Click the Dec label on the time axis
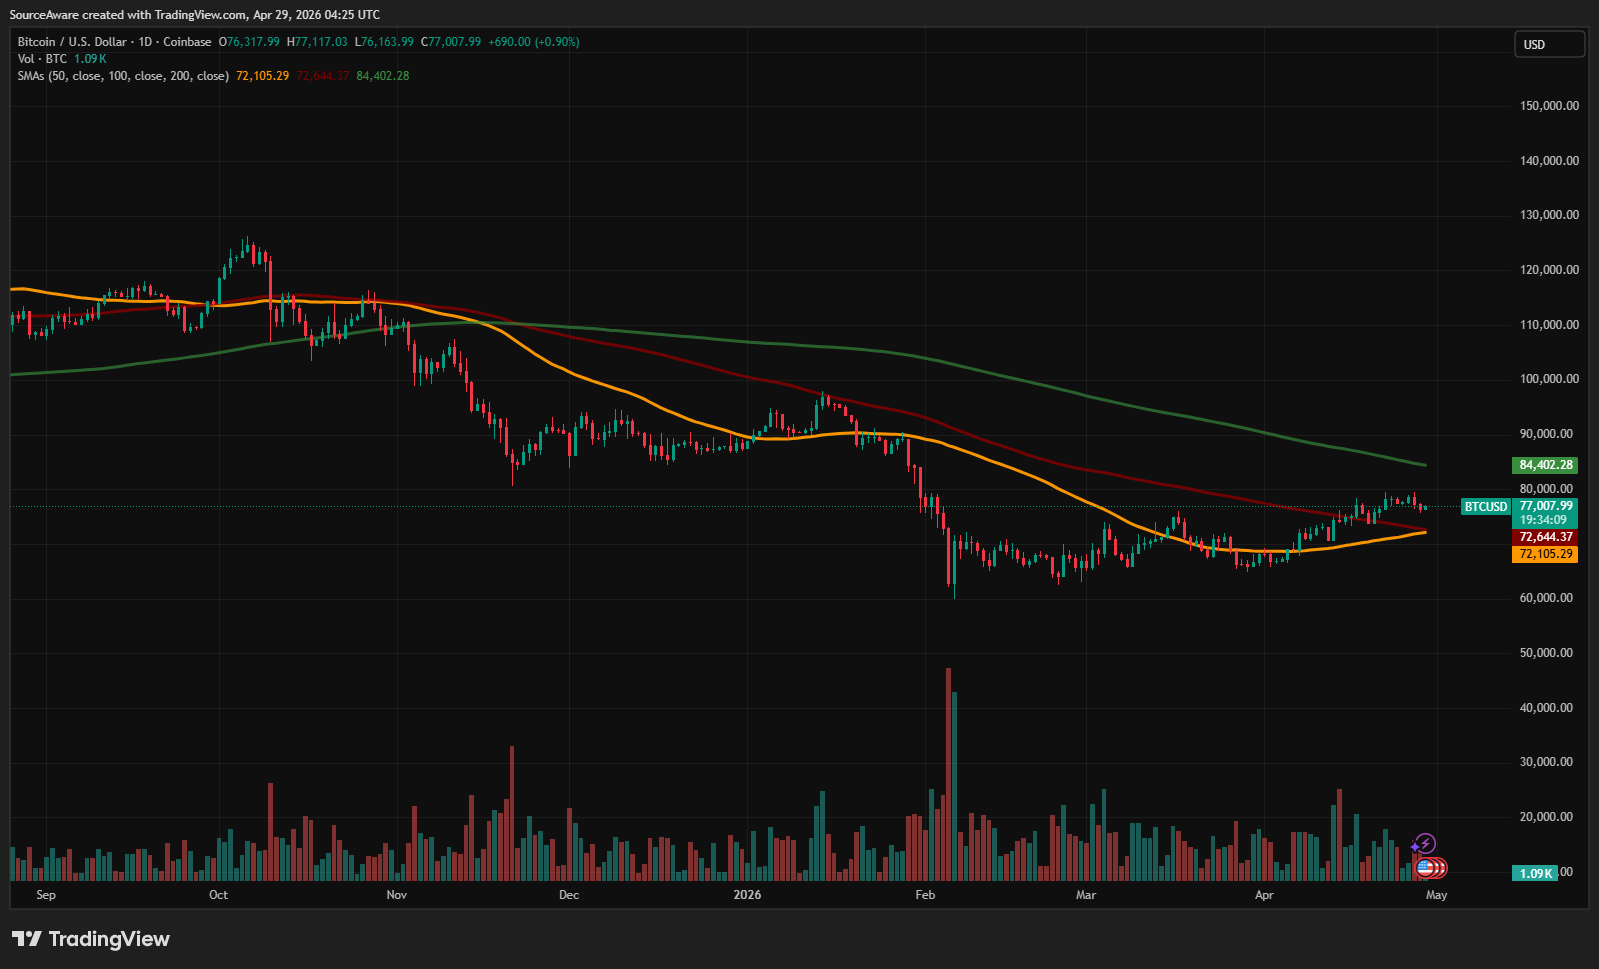Image resolution: width=1599 pixels, height=969 pixels. tap(569, 895)
